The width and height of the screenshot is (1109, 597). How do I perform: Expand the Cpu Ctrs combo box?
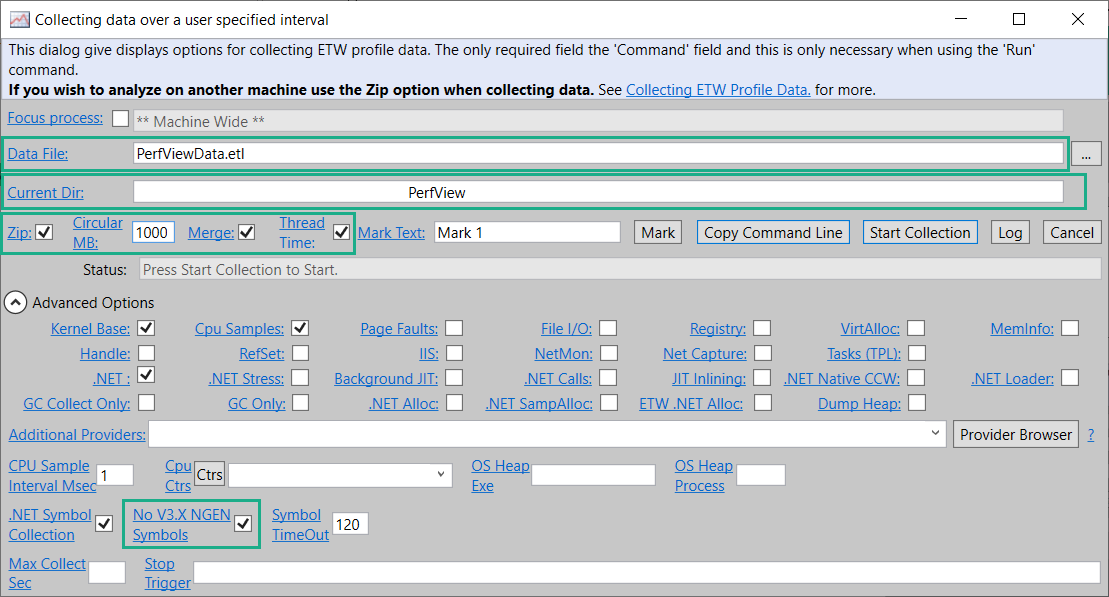click(441, 475)
